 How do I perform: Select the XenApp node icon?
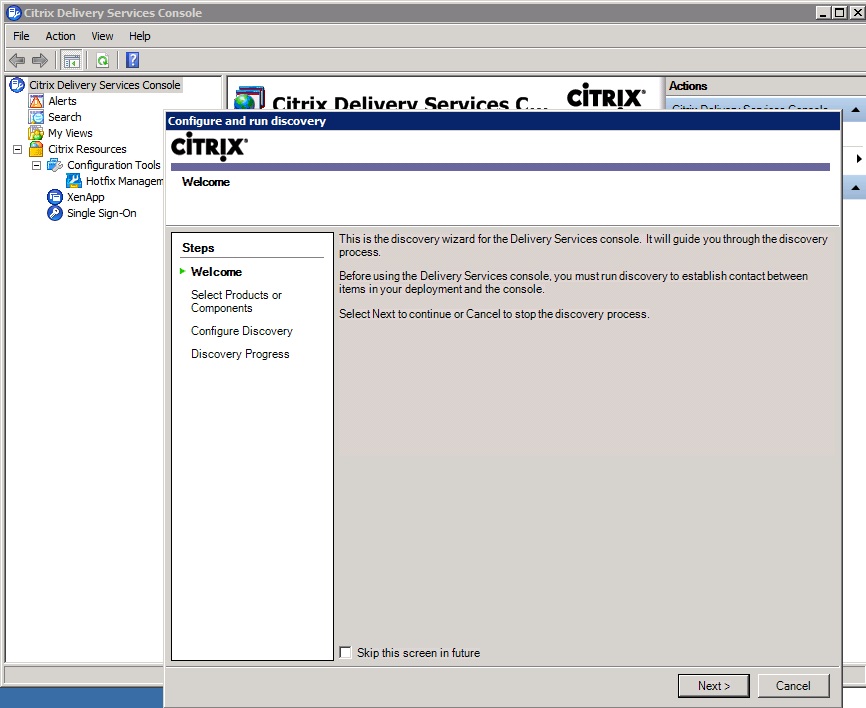click(55, 197)
